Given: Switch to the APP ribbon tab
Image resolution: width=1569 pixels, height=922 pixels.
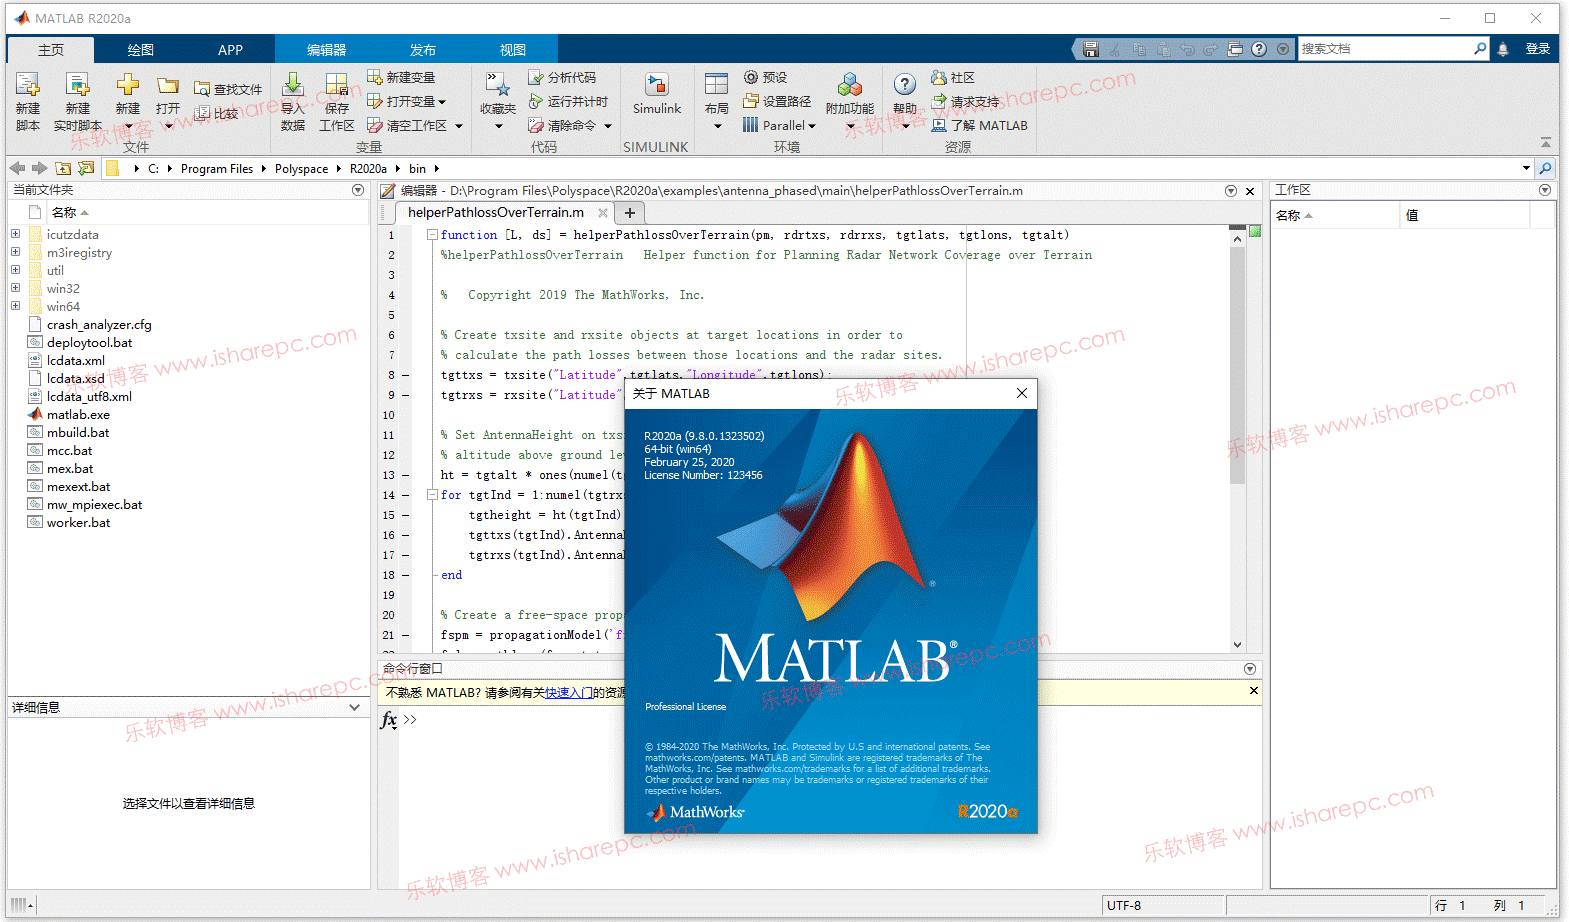Looking at the screenshot, I should pyautogui.click(x=230, y=49).
